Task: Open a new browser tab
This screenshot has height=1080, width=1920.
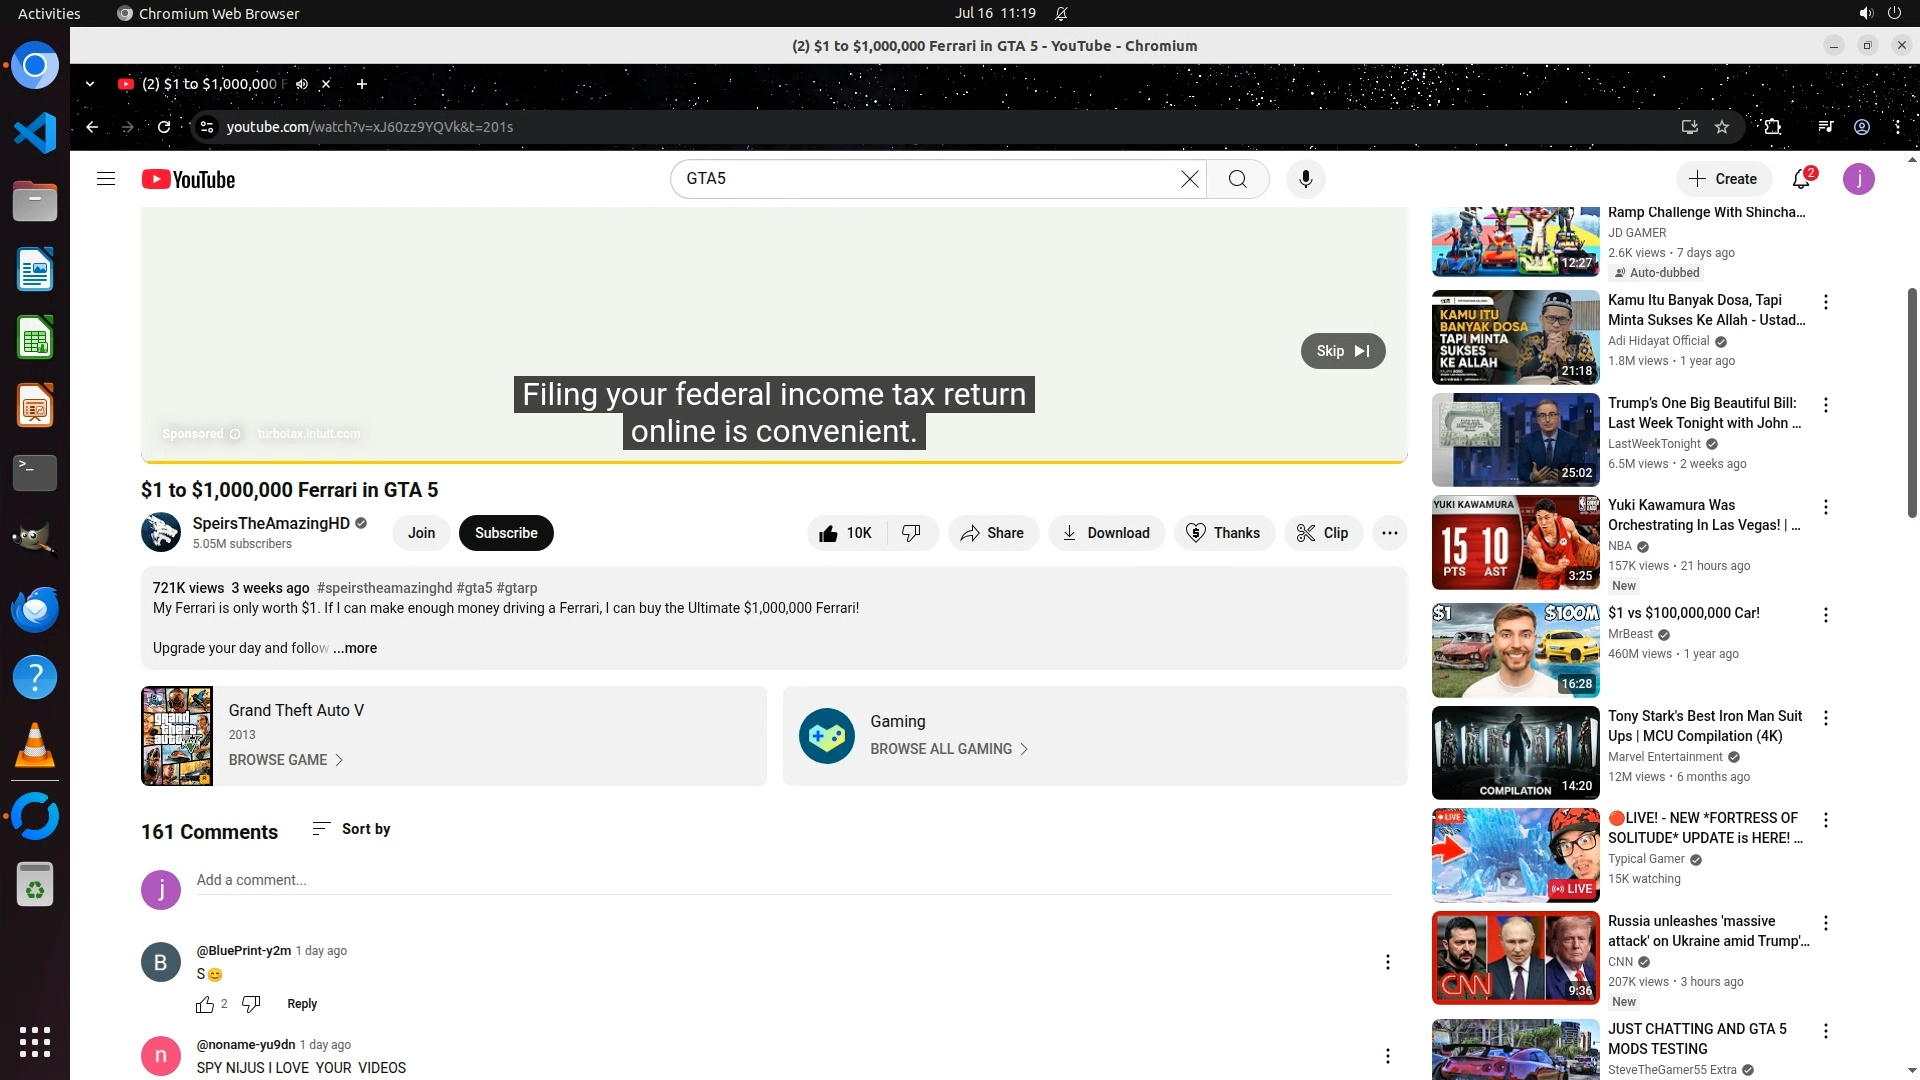Action: (362, 84)
